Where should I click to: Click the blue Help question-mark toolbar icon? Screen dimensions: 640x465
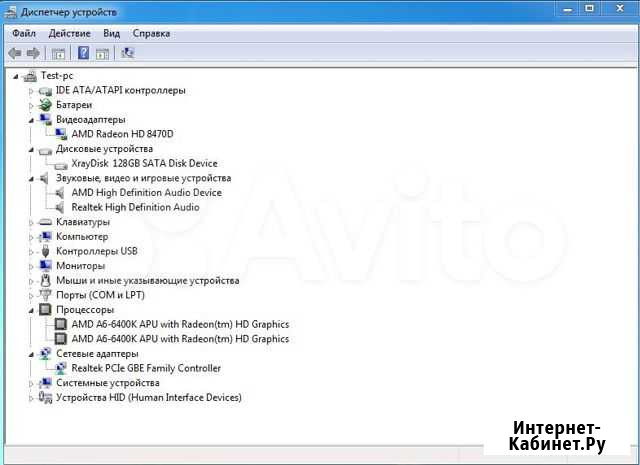83,53
